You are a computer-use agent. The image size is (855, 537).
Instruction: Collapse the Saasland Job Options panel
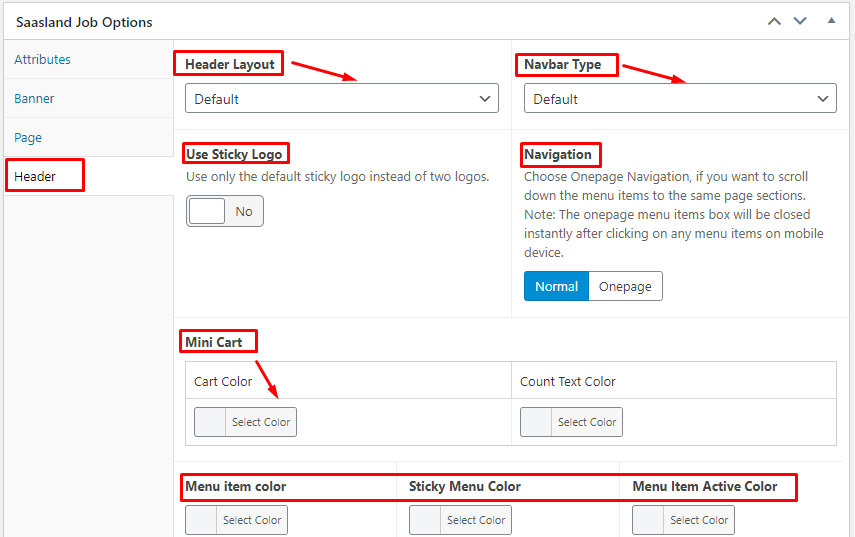click(x=832, y=21)
